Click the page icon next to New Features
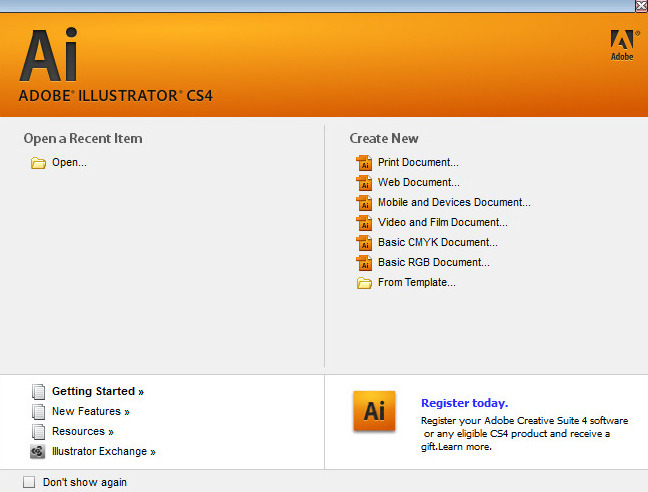This screenshot has width=648, height=492. [x=38, y=411]
